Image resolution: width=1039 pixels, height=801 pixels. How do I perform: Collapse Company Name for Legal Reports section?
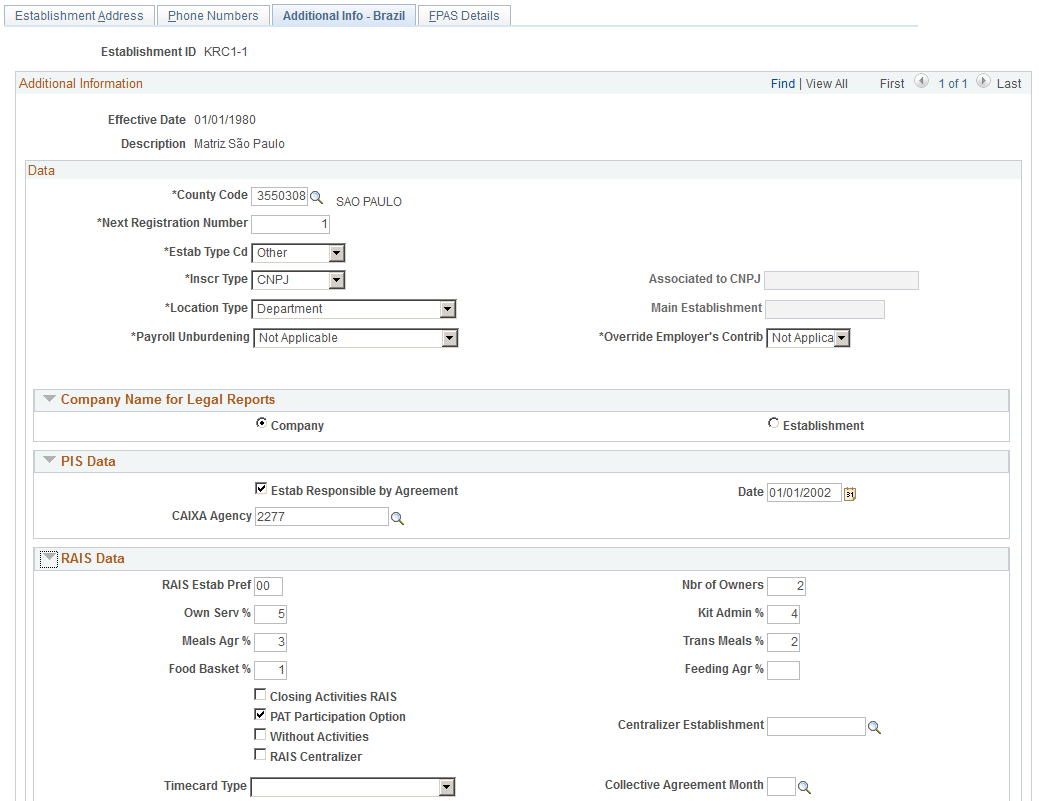pyautogui.click(x=49, y=399)
